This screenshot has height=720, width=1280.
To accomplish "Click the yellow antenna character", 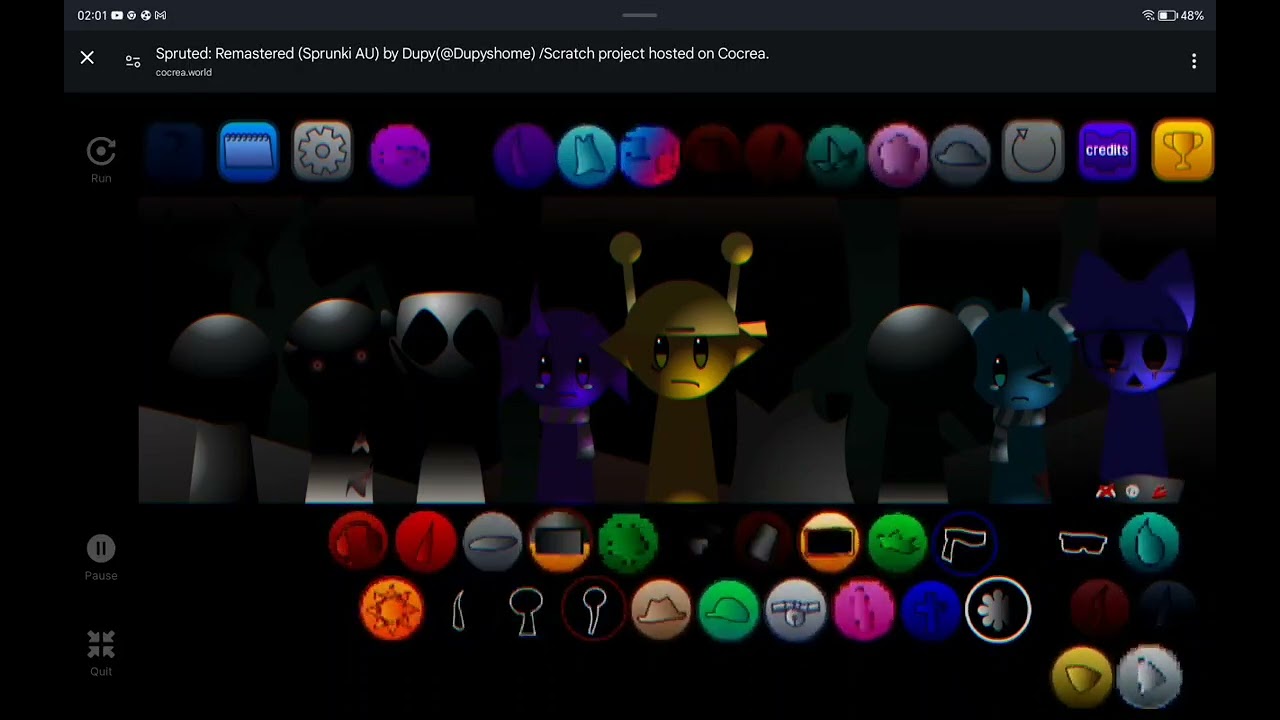I will 682,370.
